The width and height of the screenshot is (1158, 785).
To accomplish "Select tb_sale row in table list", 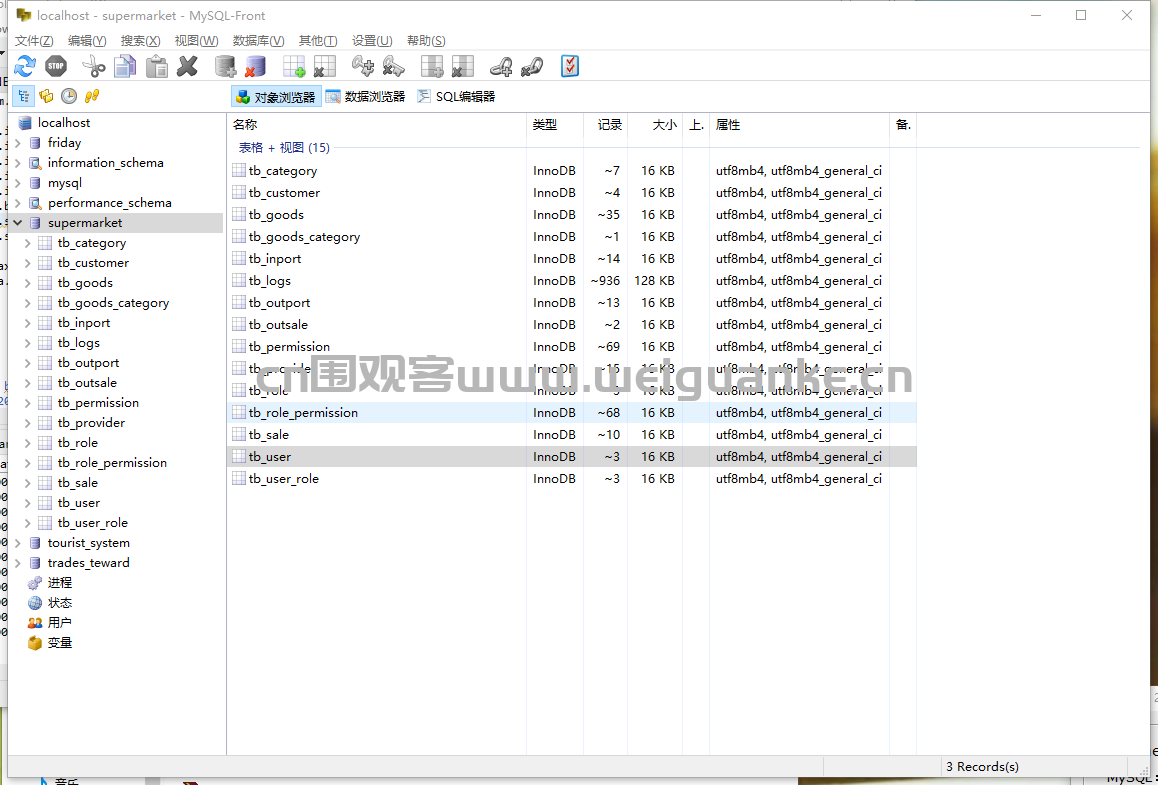I will click(572, 434).
